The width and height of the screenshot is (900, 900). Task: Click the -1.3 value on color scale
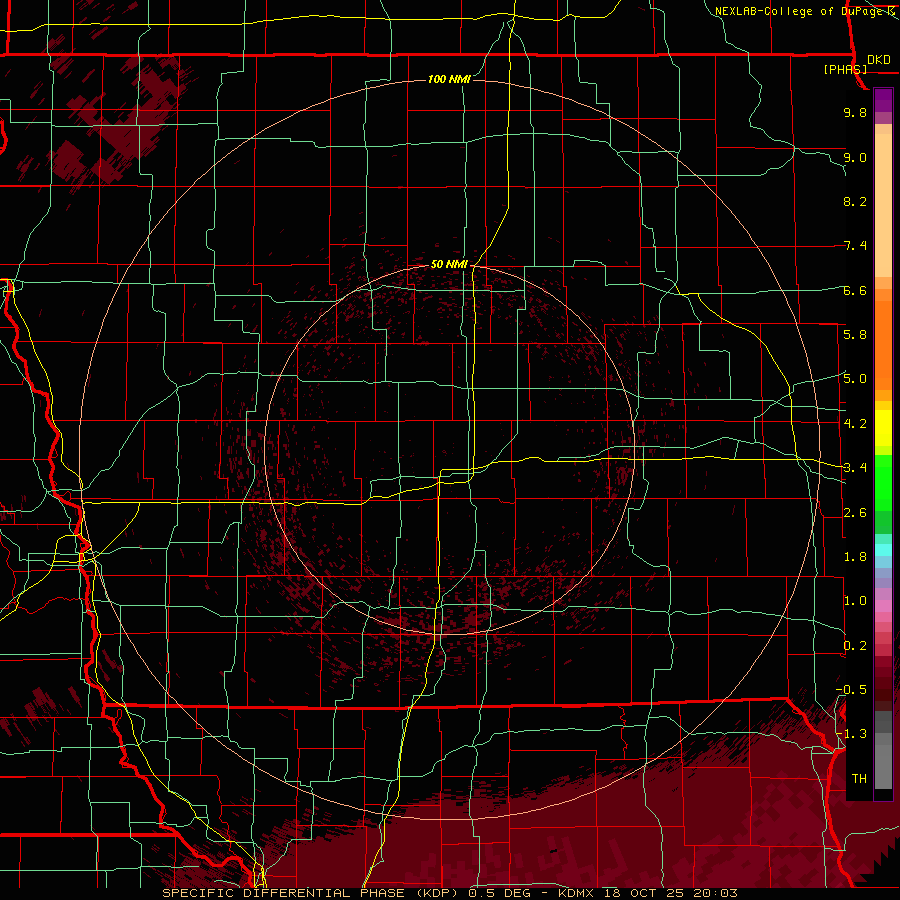click(851, 734)
